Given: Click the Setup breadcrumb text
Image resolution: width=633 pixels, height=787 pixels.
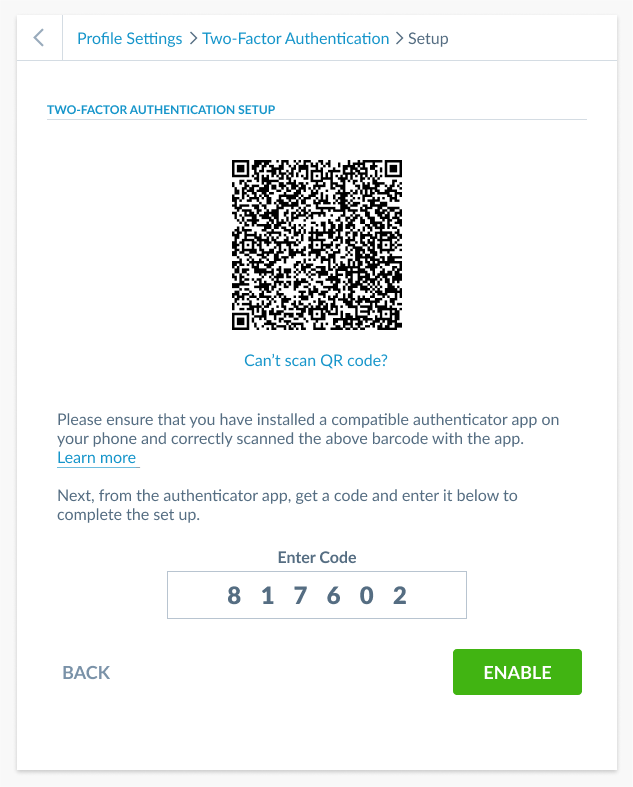Looking at the screenshot, I should 428,39.
